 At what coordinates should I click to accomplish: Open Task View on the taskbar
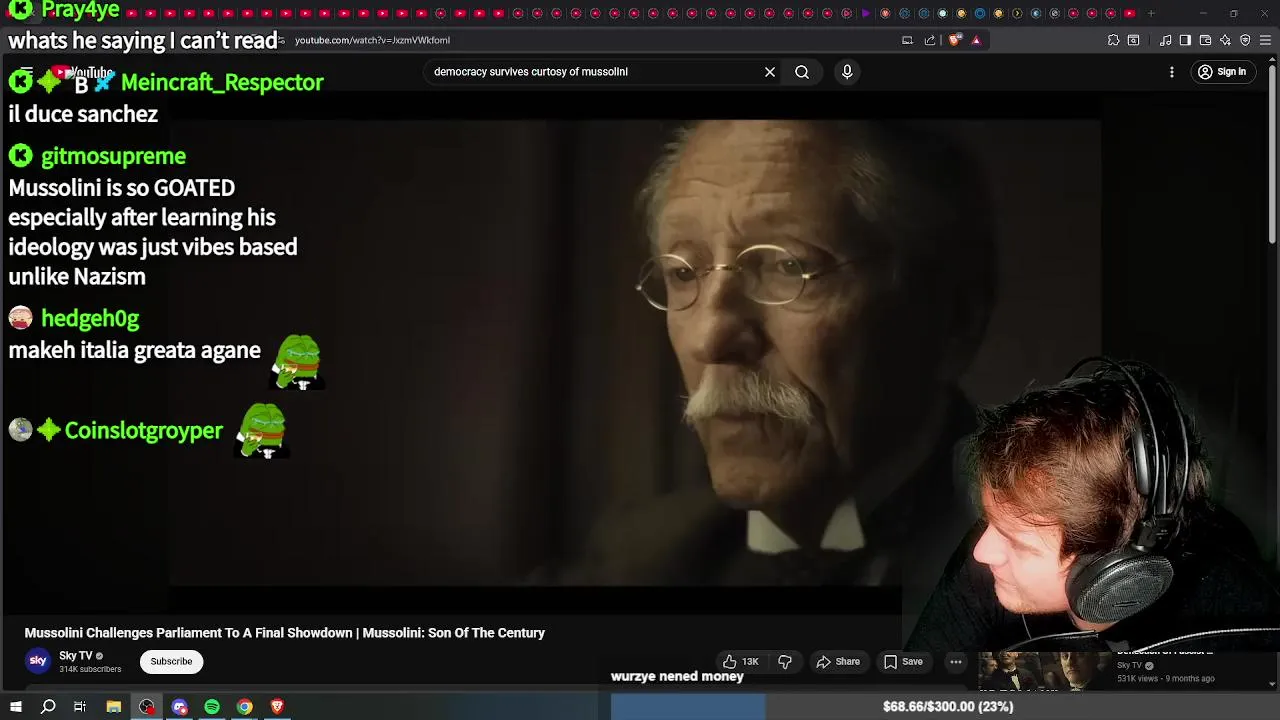pyautogui.click(x=80, y=707)
